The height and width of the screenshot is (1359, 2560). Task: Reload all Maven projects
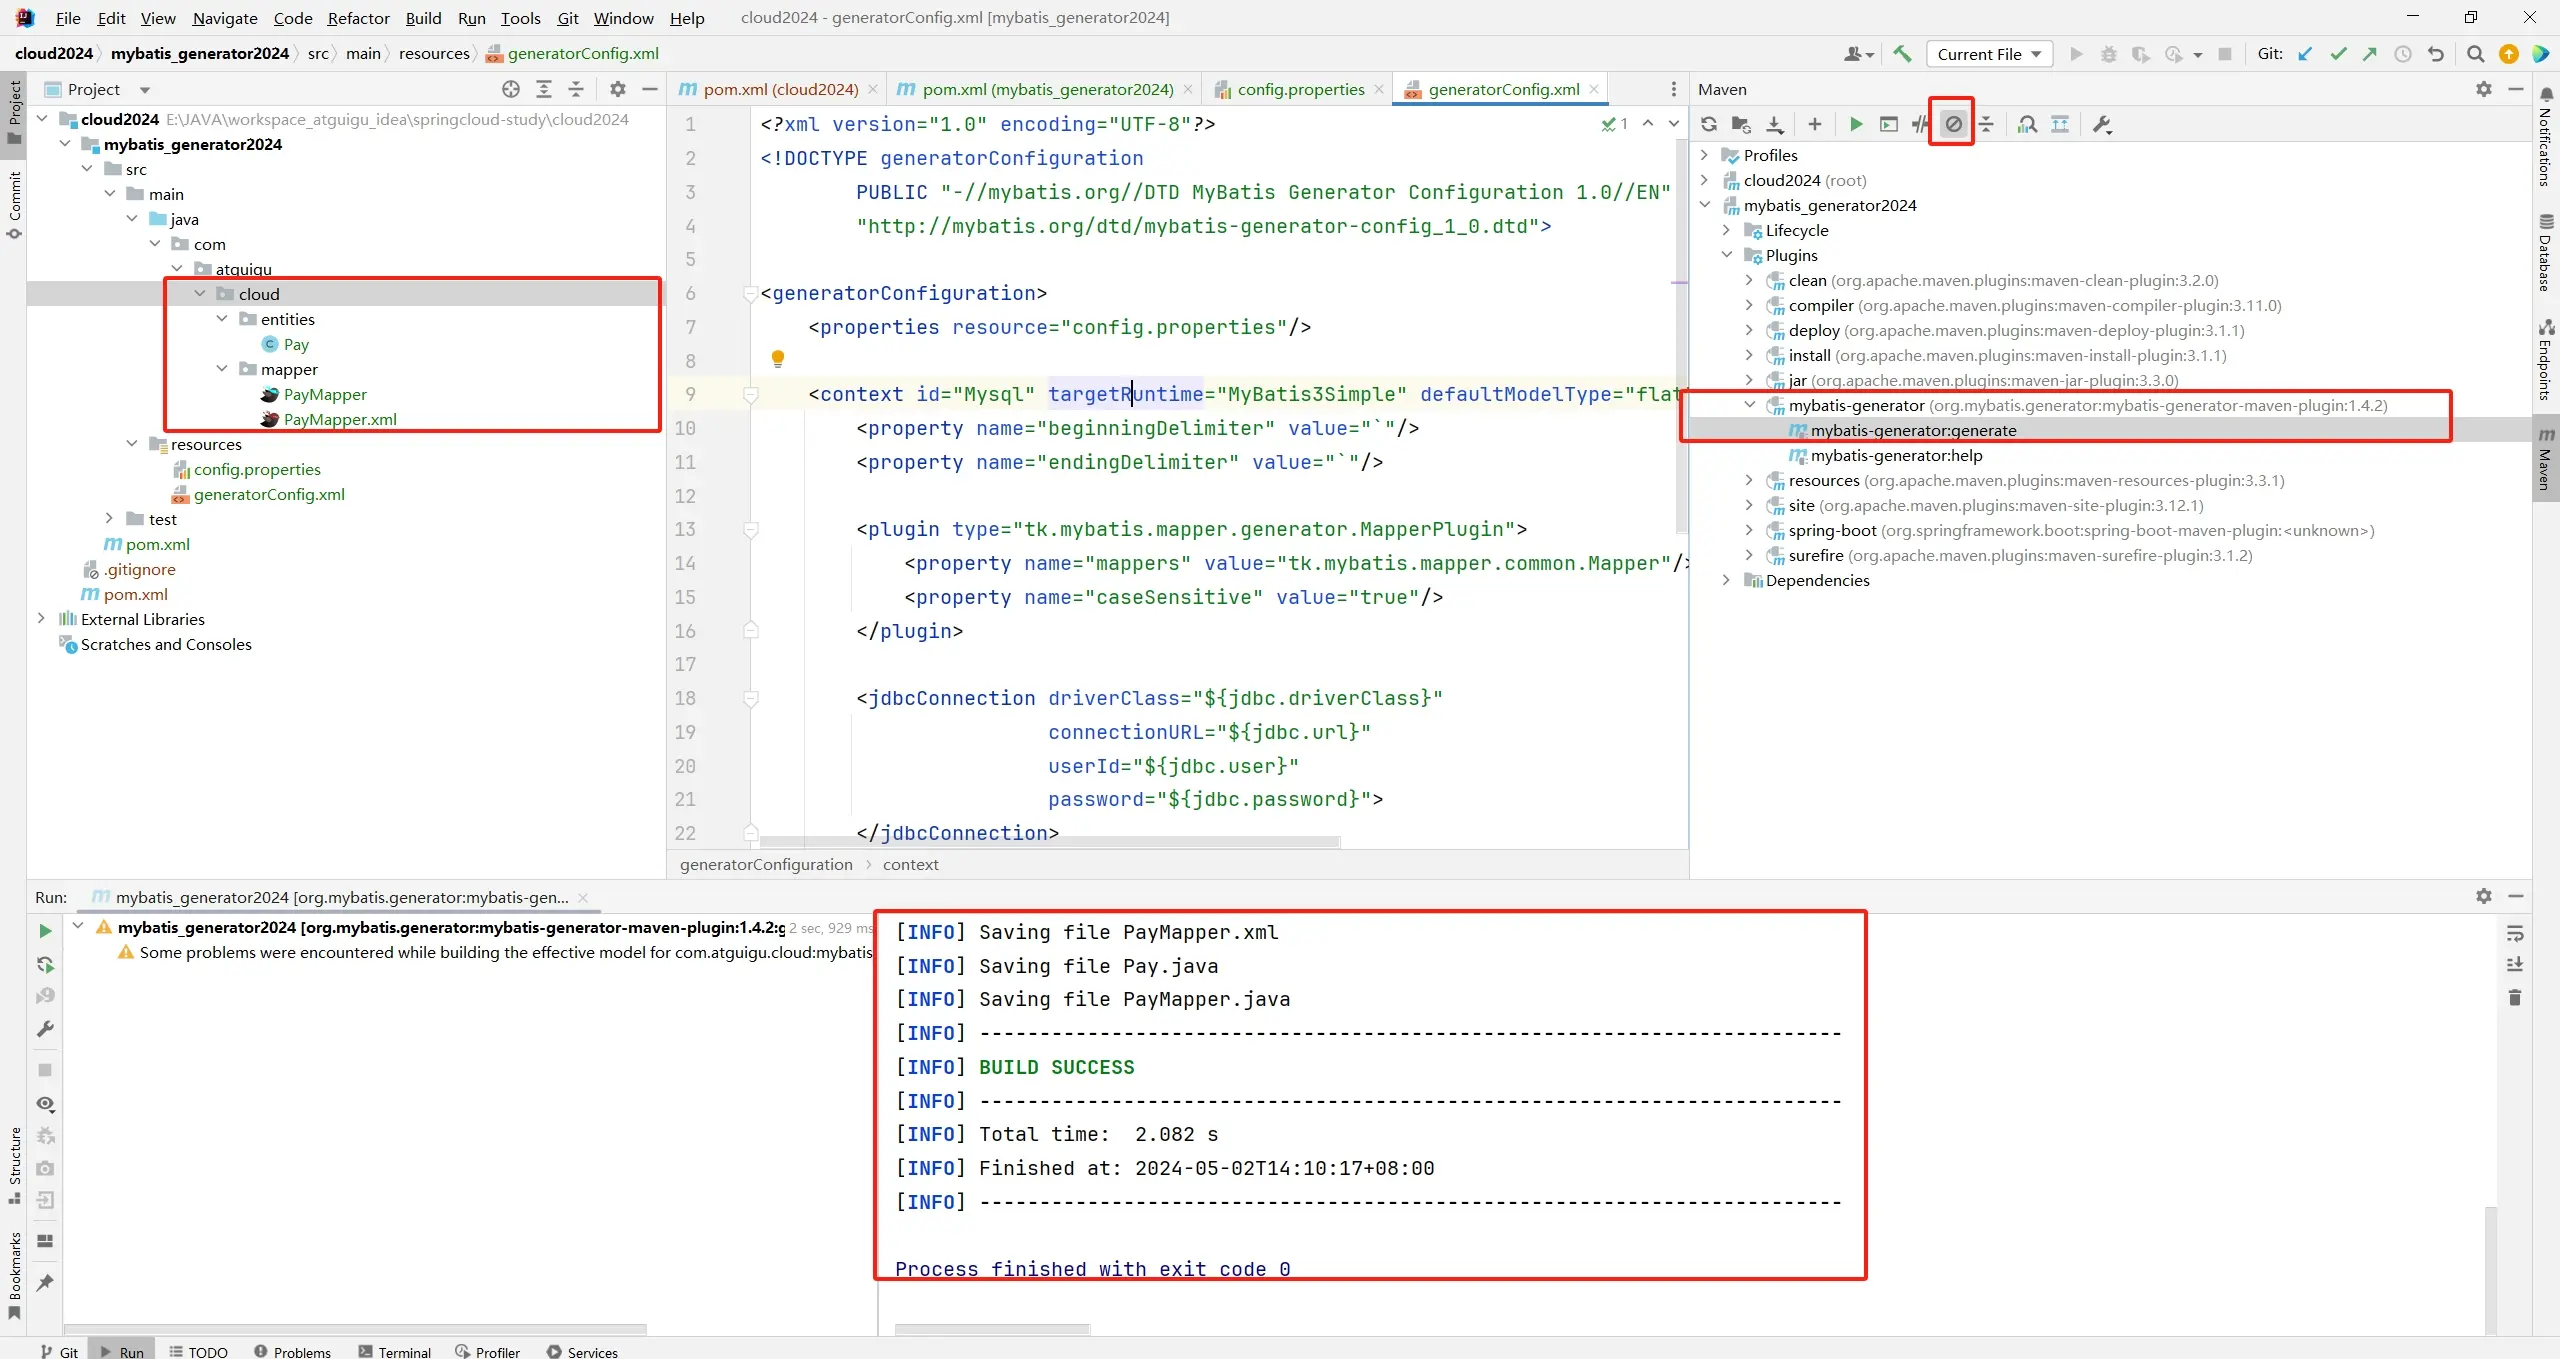tap(1709, 124)
